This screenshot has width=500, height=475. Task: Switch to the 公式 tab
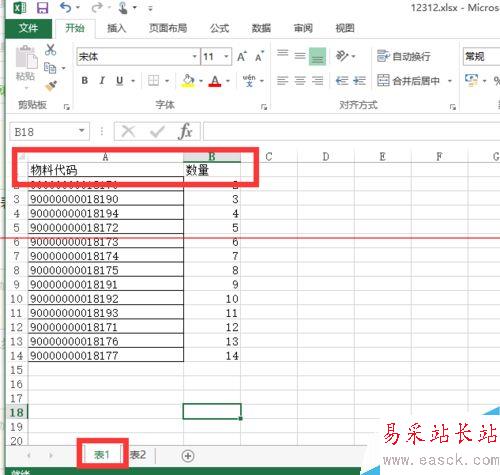coord(219,28)
